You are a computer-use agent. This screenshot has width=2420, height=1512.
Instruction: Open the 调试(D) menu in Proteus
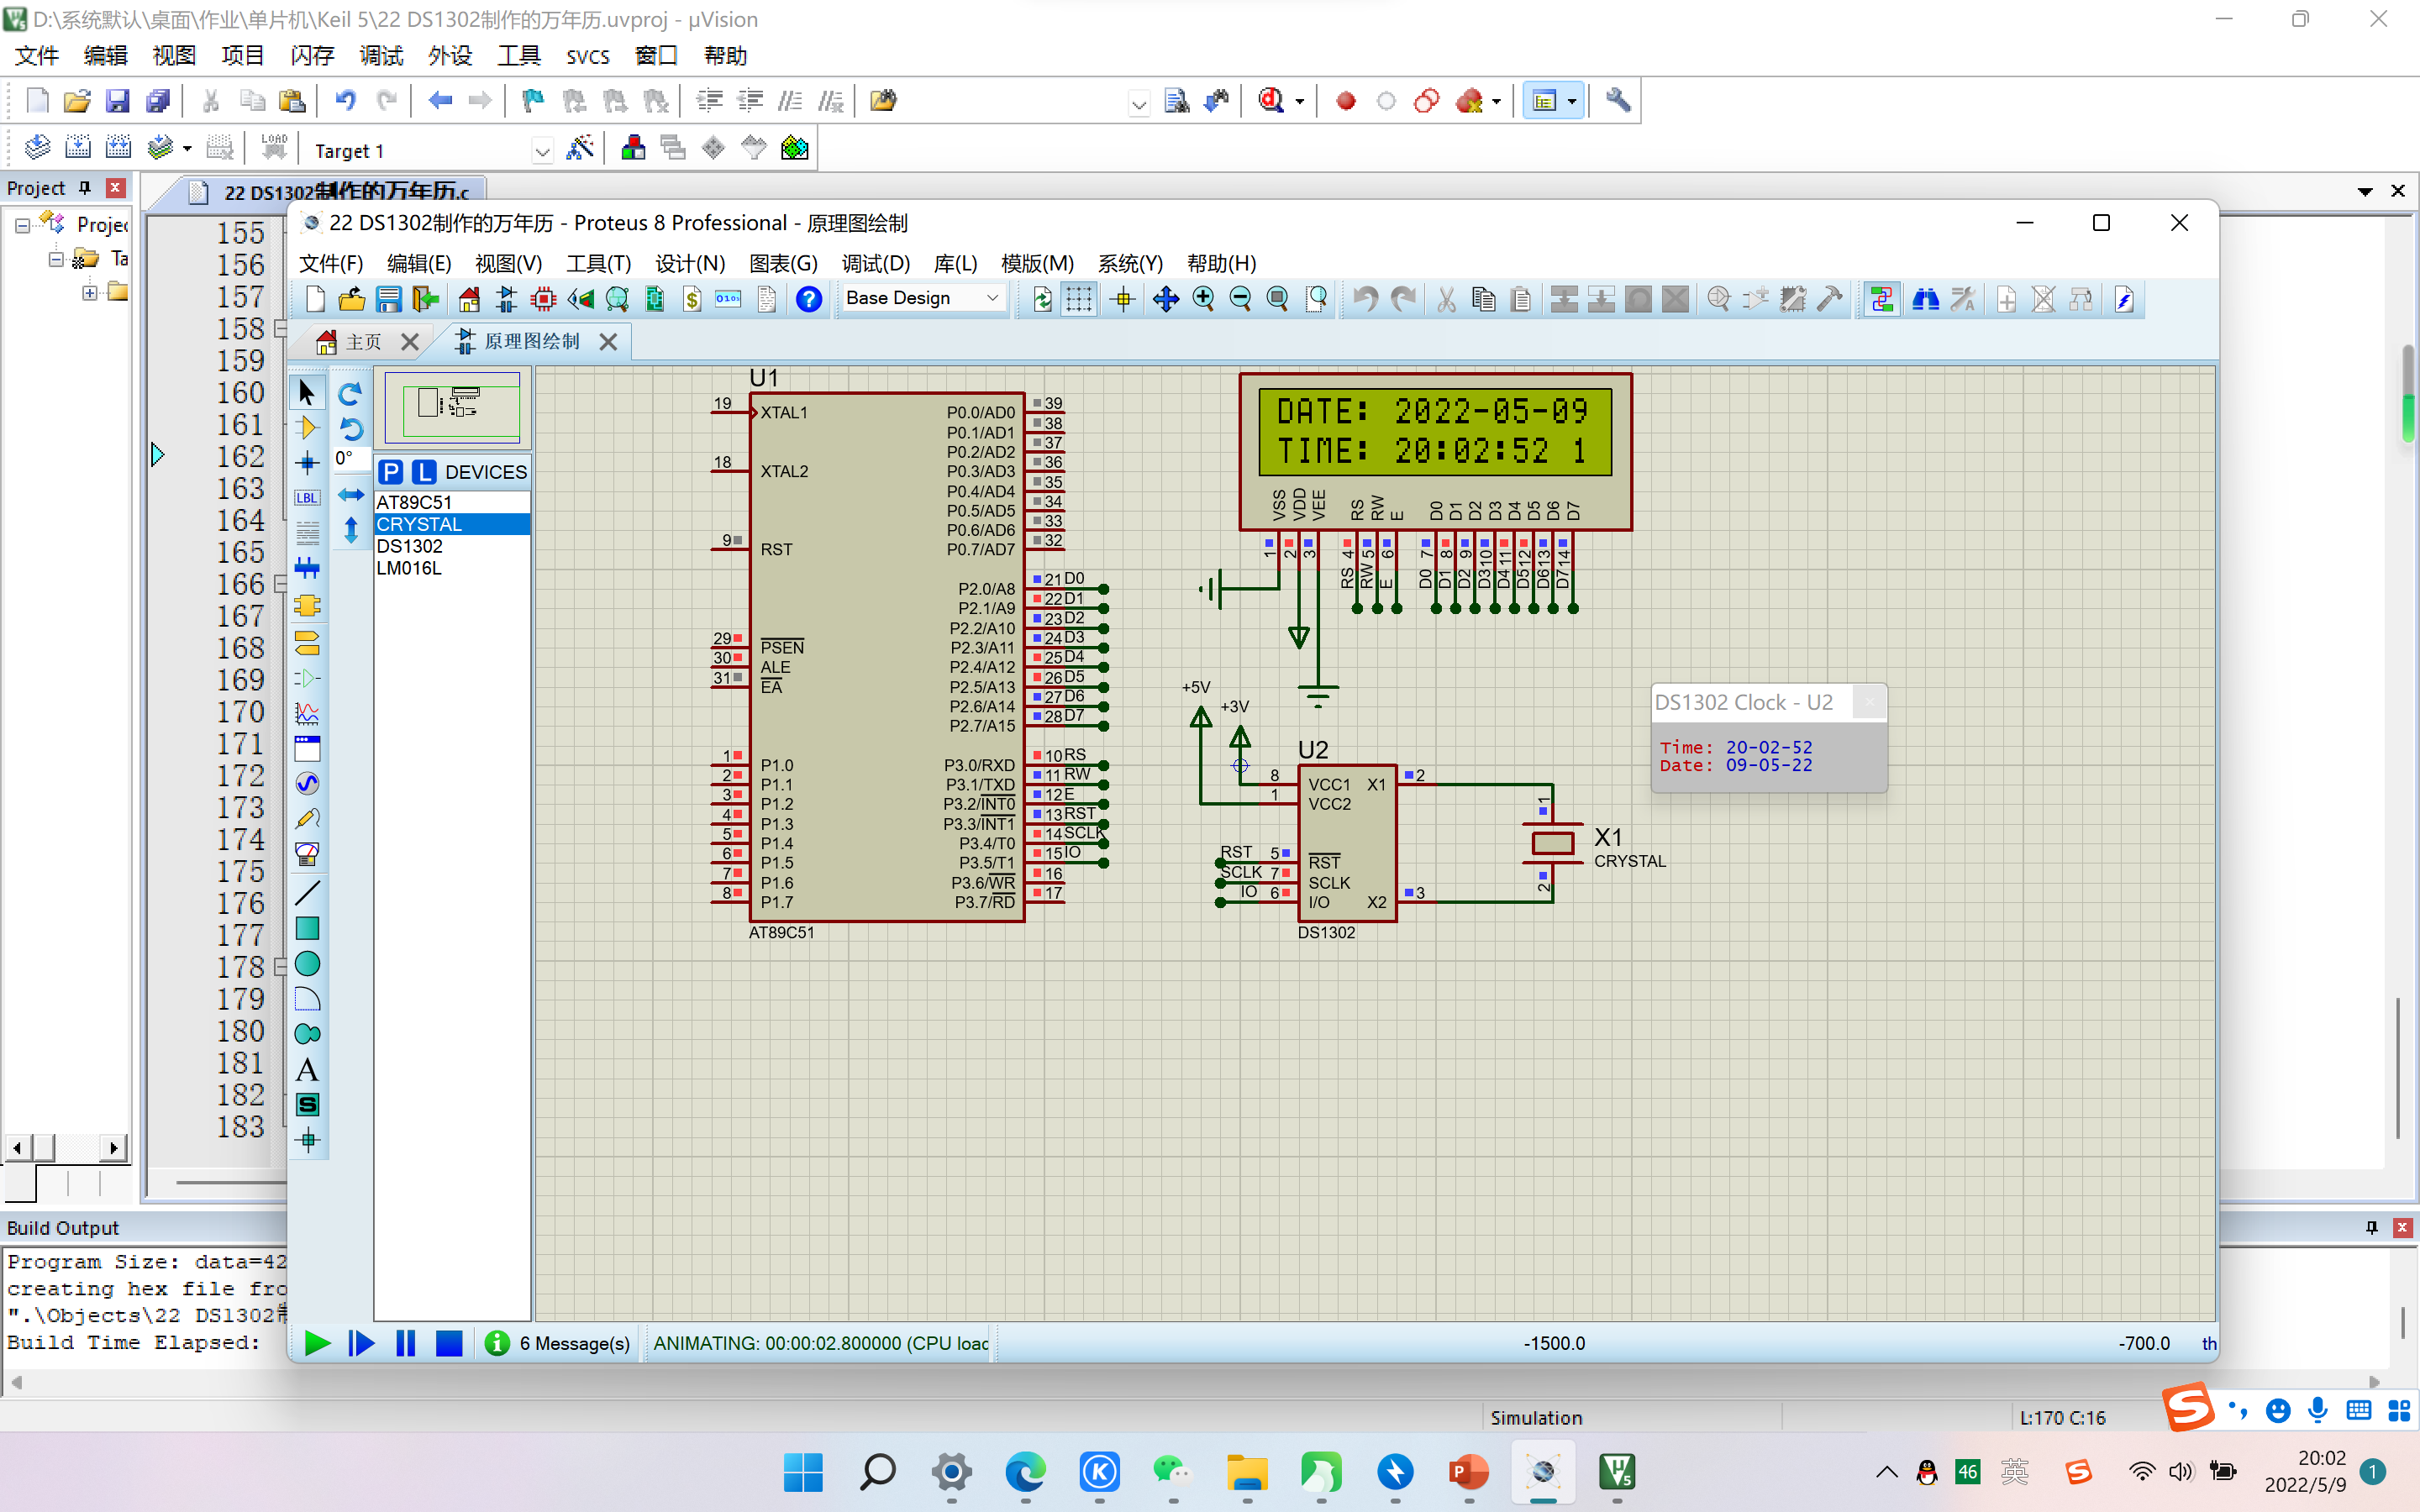(875, 263)
